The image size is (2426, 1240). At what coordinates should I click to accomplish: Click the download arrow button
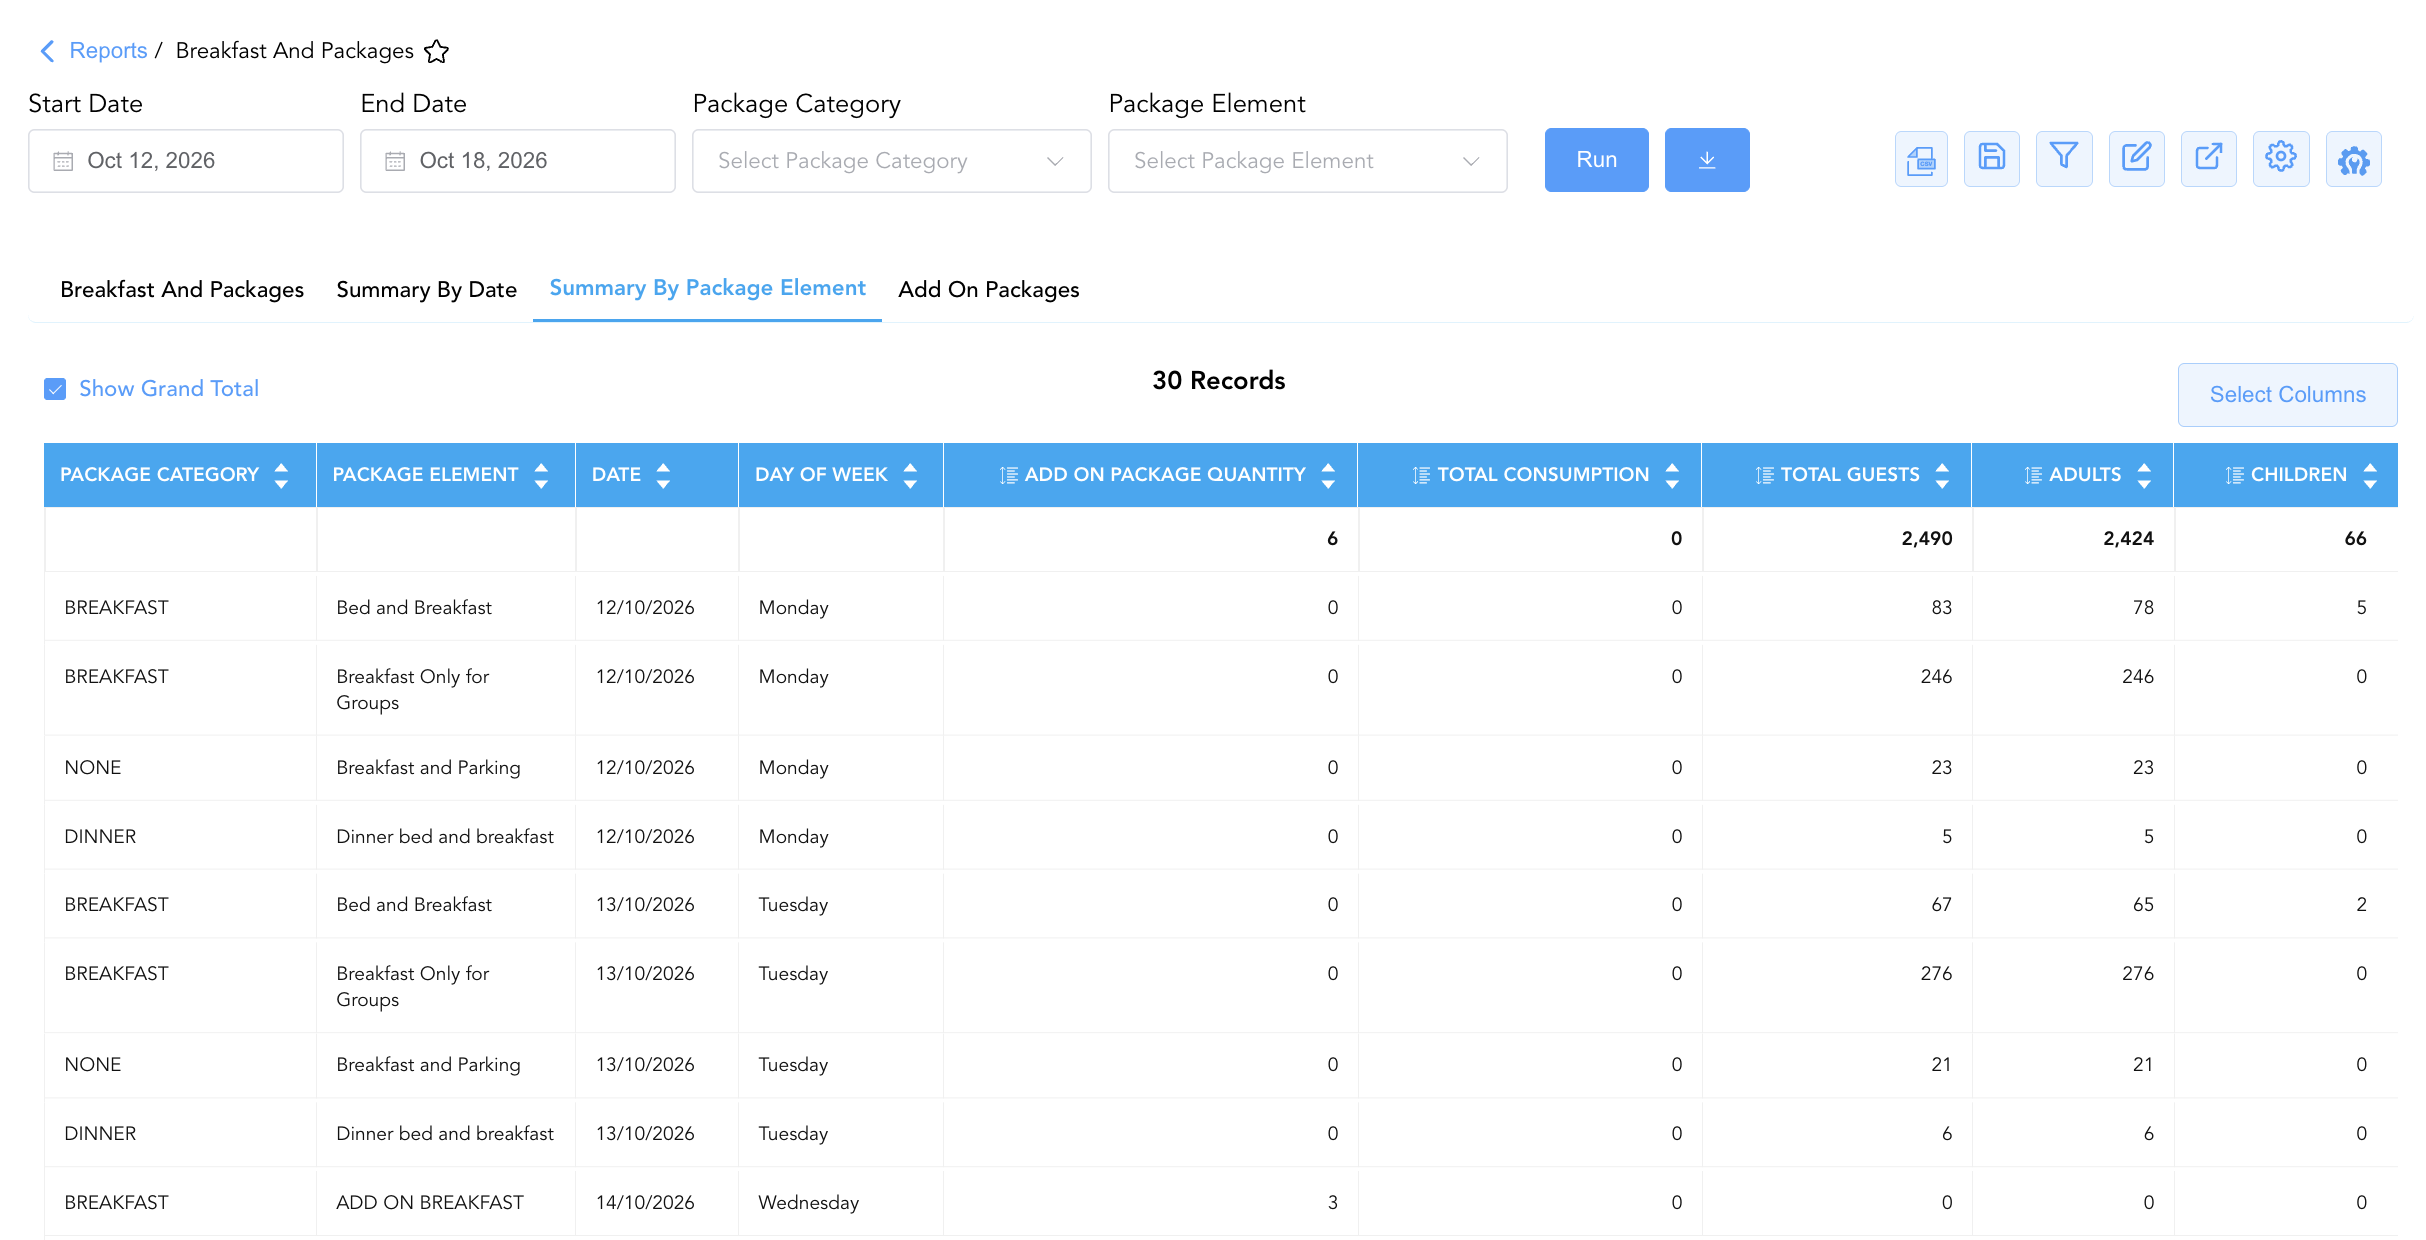point(1707,160)
